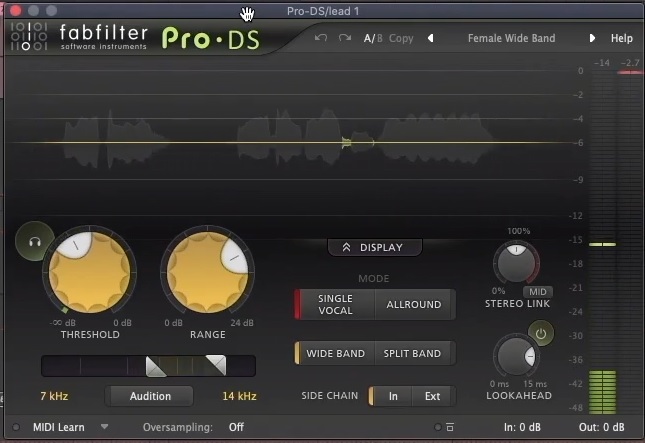Click the small circle left of output icon

(438, 427)
